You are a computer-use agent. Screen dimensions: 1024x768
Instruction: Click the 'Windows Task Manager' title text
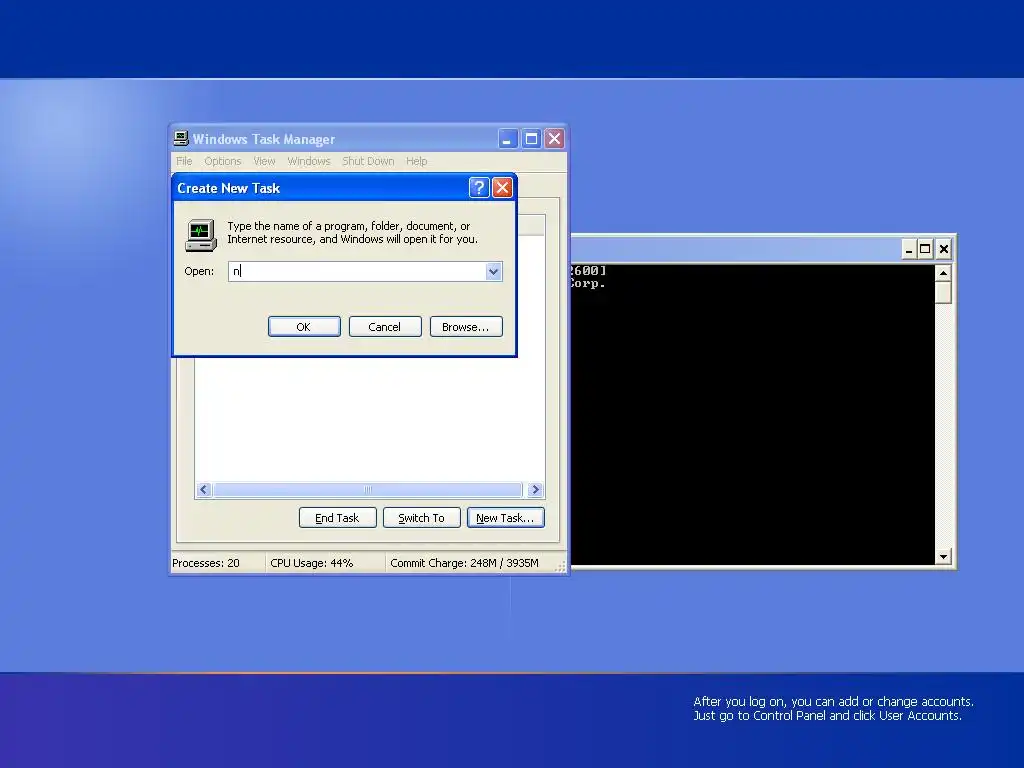pyautogui.click(x=264, y=139)
